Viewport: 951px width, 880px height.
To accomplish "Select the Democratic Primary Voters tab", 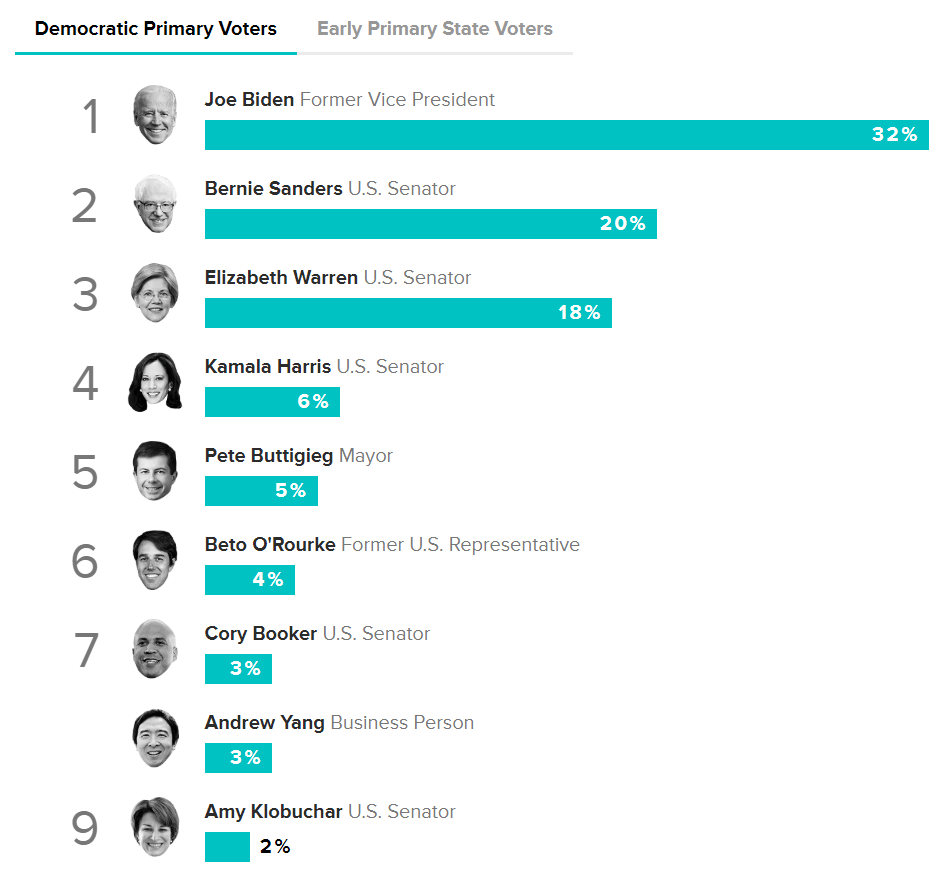I will [x=156, y=29].
